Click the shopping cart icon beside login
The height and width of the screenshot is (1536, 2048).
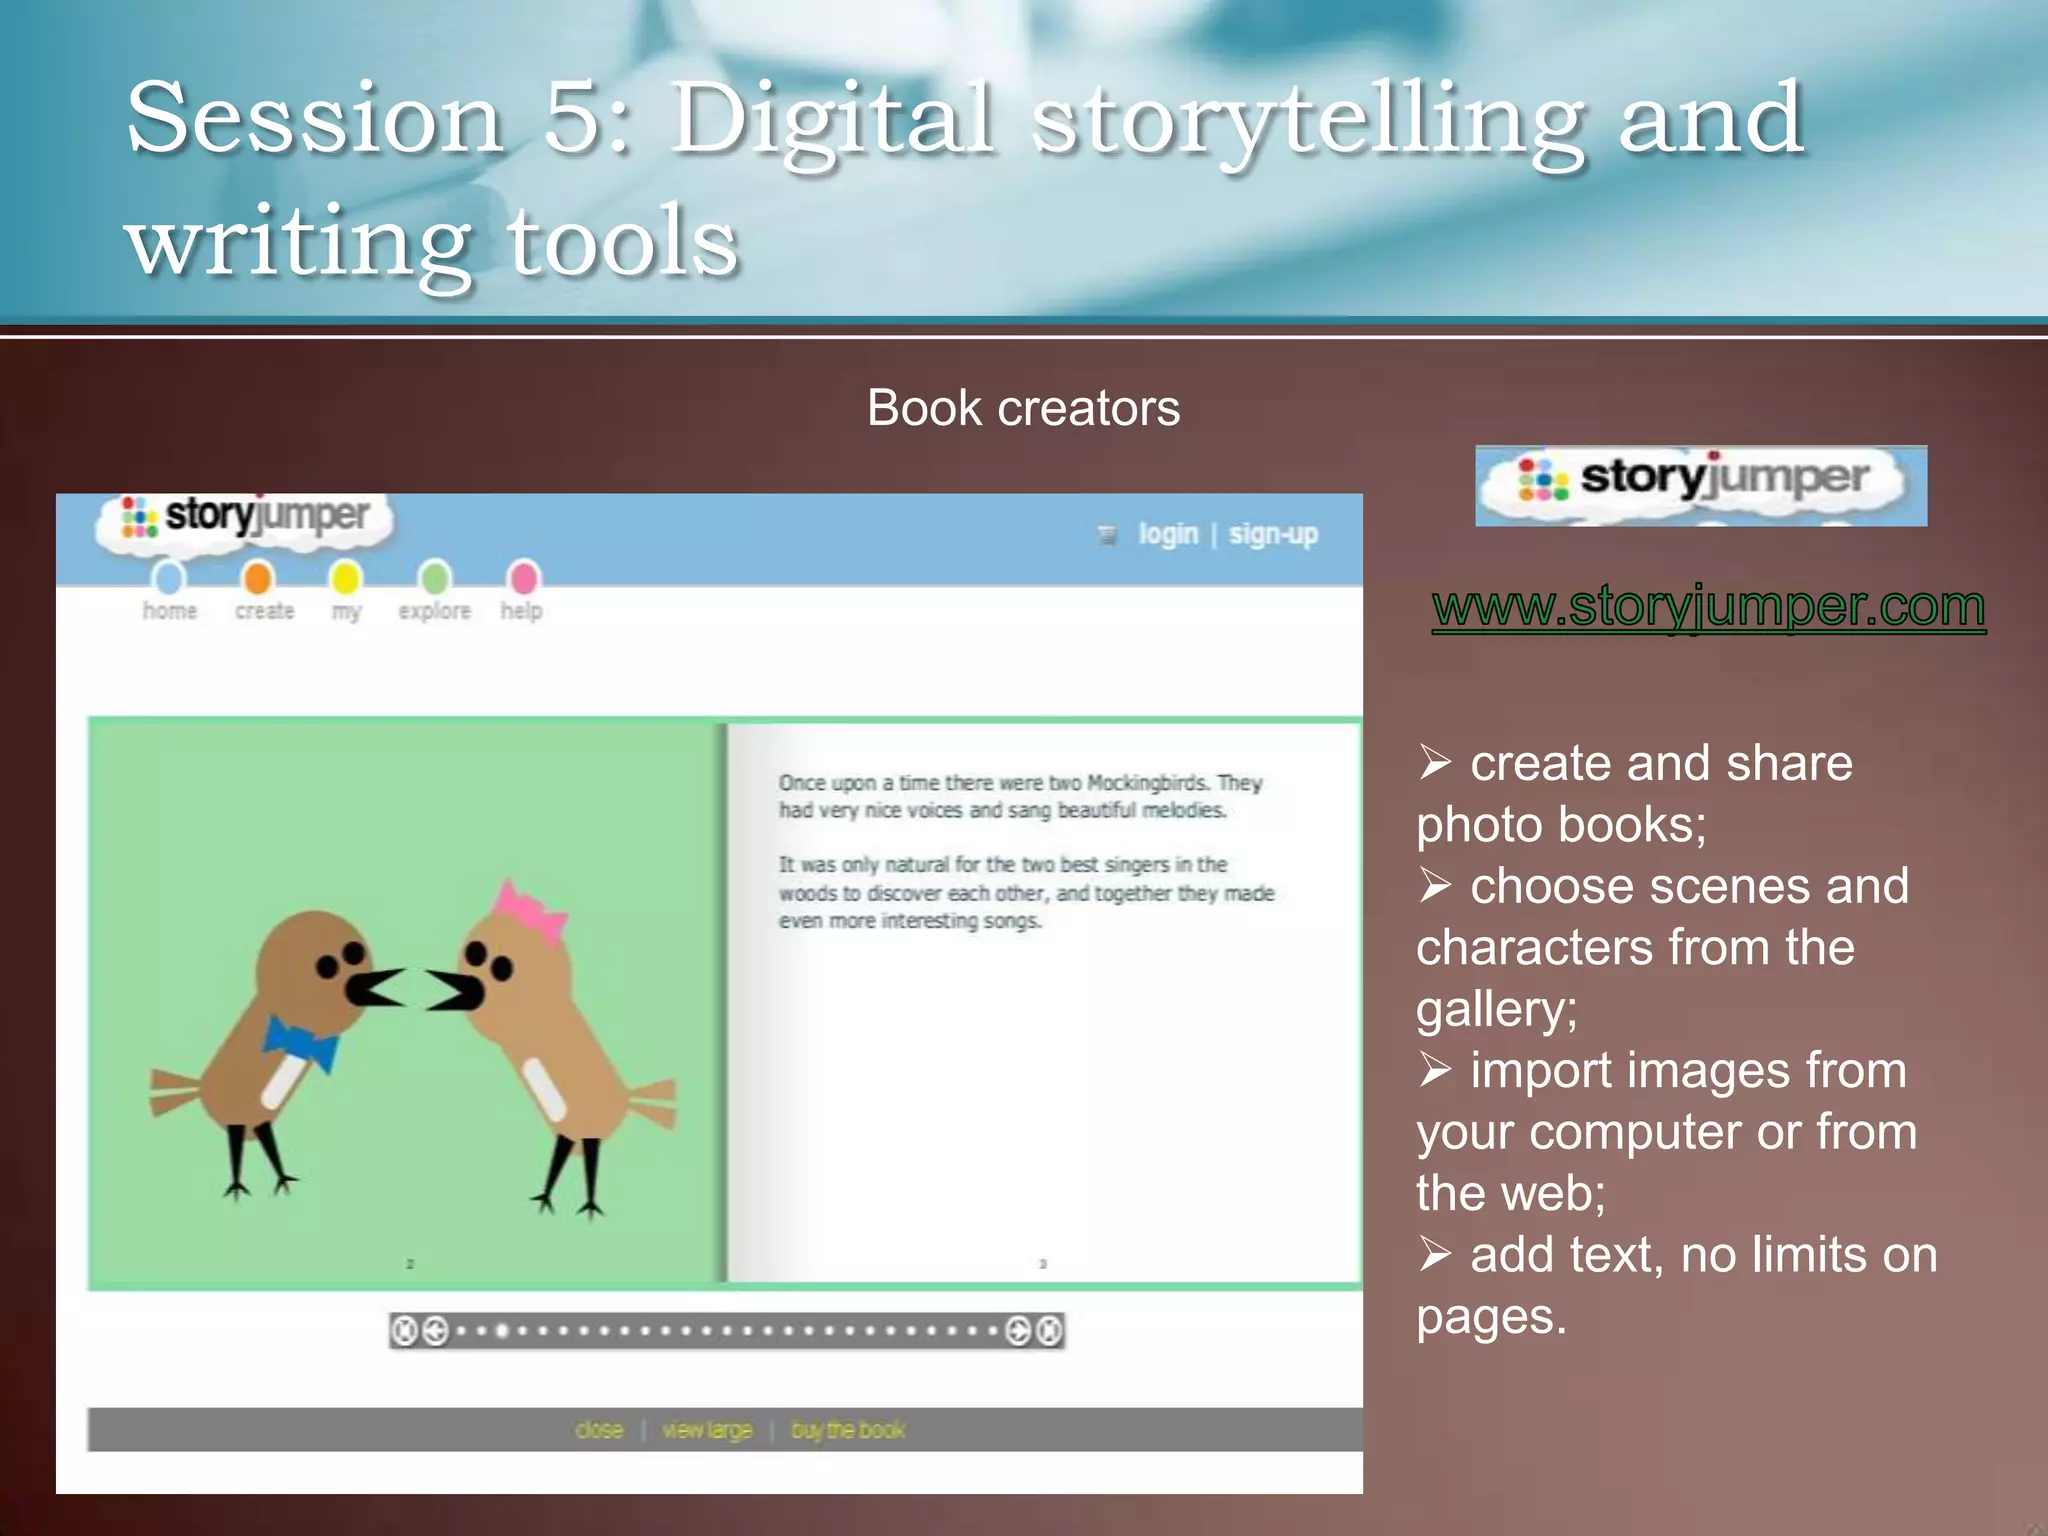click(x=1106, y=535)
